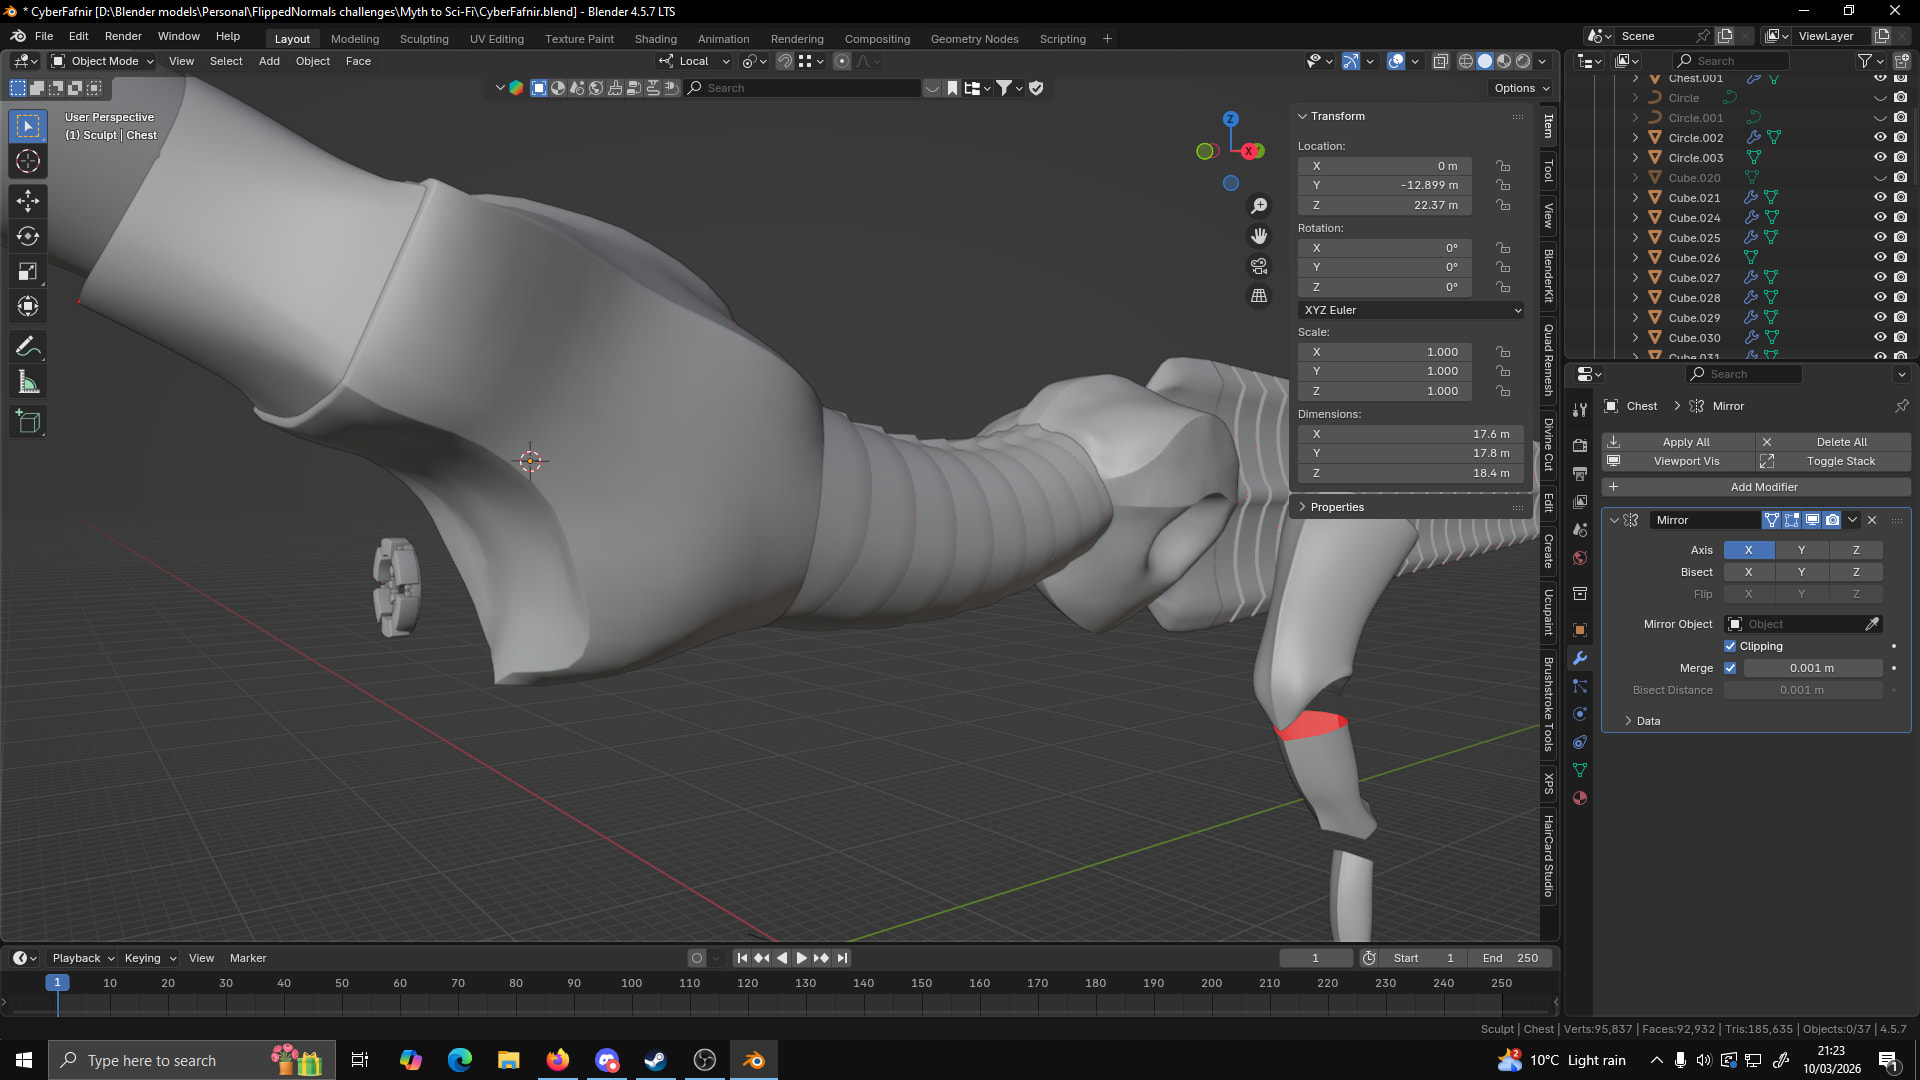
Task: Select the Rotate tool
Action: (x=28, y=236)
